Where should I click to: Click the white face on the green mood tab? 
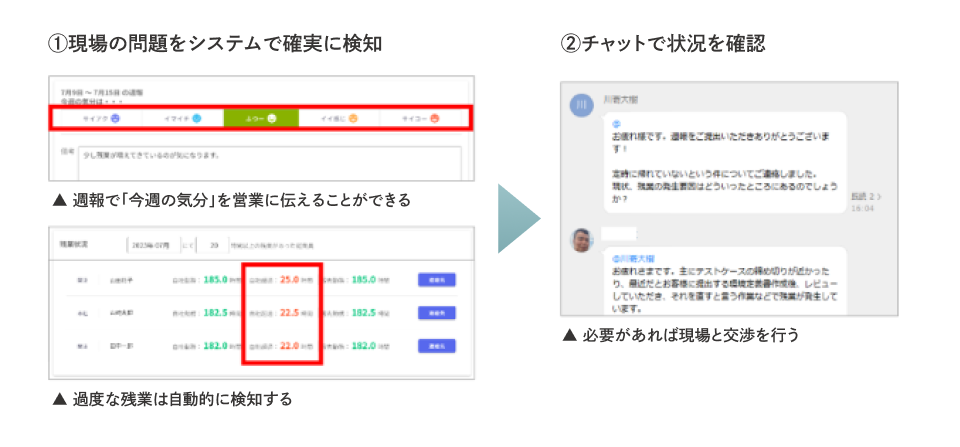[272, 118]
